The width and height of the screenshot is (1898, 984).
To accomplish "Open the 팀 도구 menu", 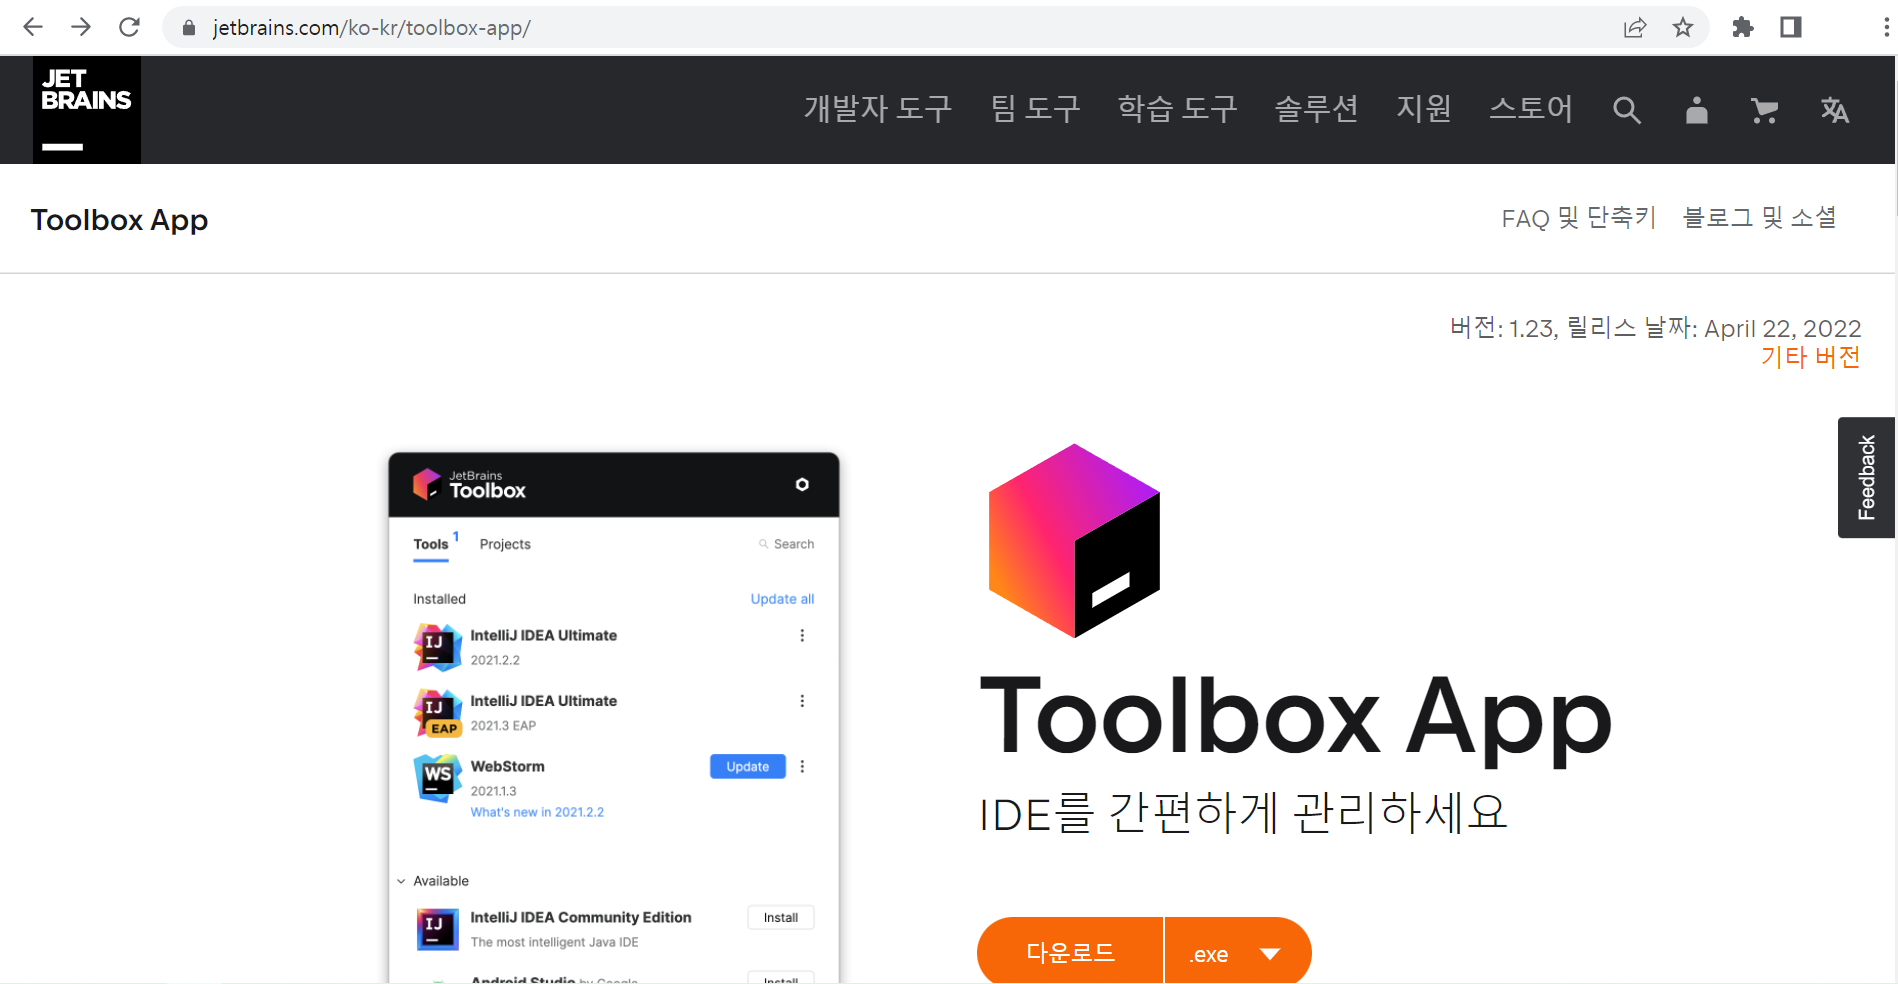I will (x=1035, y=109).
